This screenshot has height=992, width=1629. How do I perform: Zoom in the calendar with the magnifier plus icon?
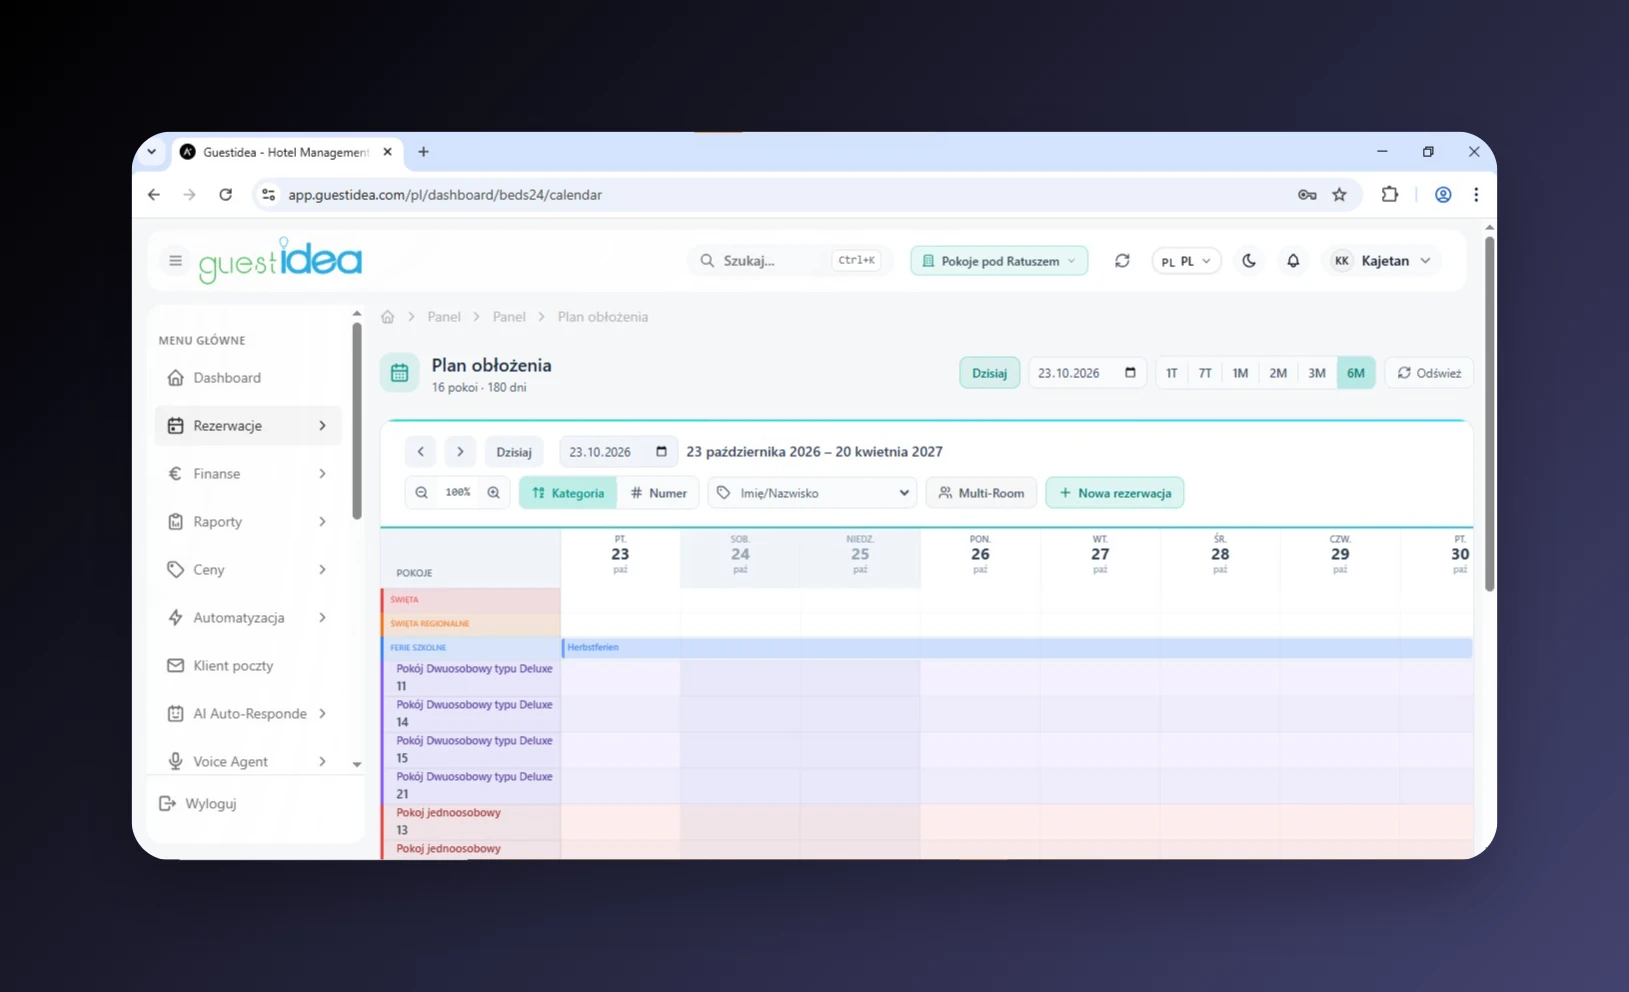494,493
